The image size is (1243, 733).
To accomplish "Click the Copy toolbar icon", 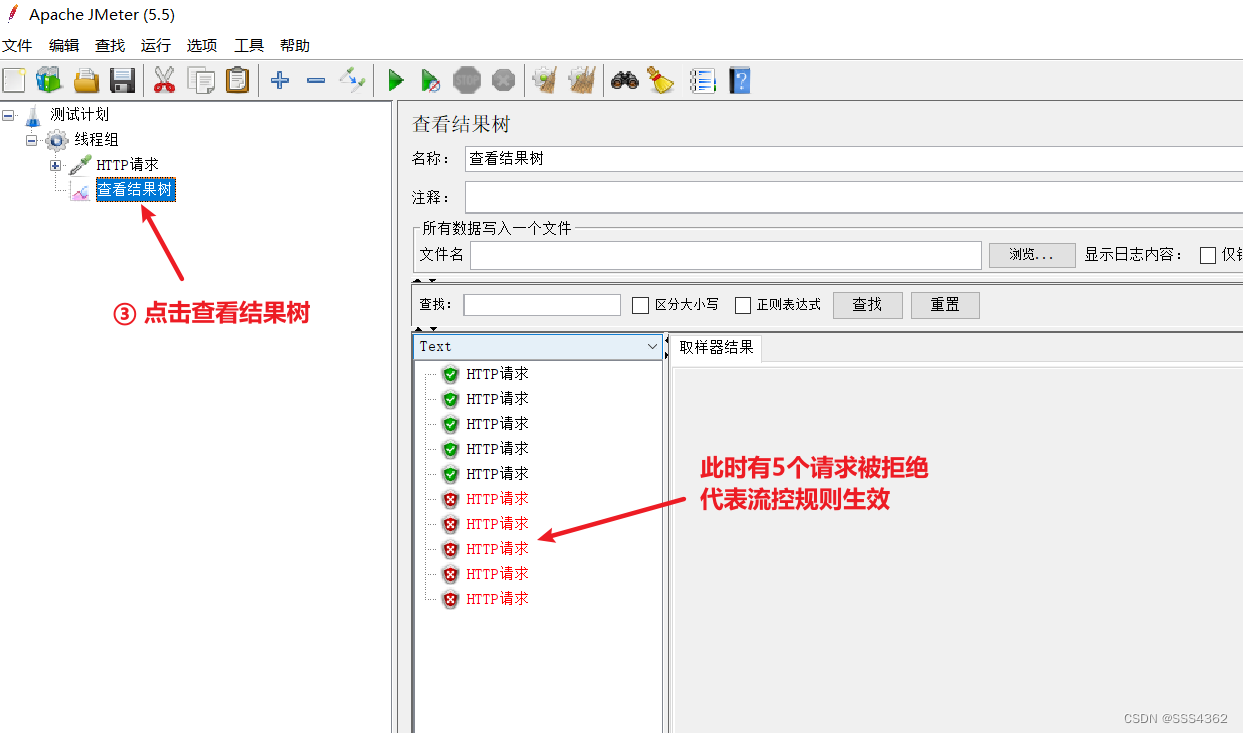I will [x=201, y=80].
